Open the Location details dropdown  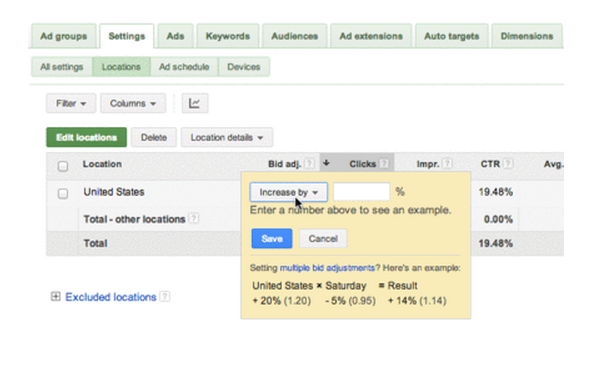[x=227, y=137]
